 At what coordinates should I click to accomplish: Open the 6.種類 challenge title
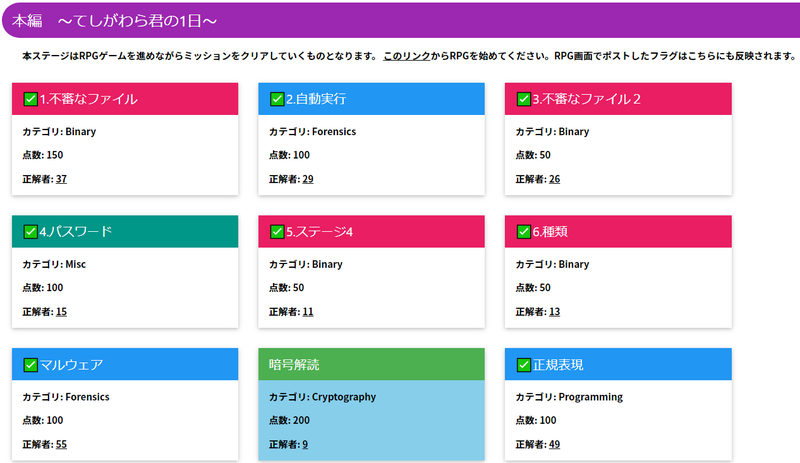(x=550, y=232)
